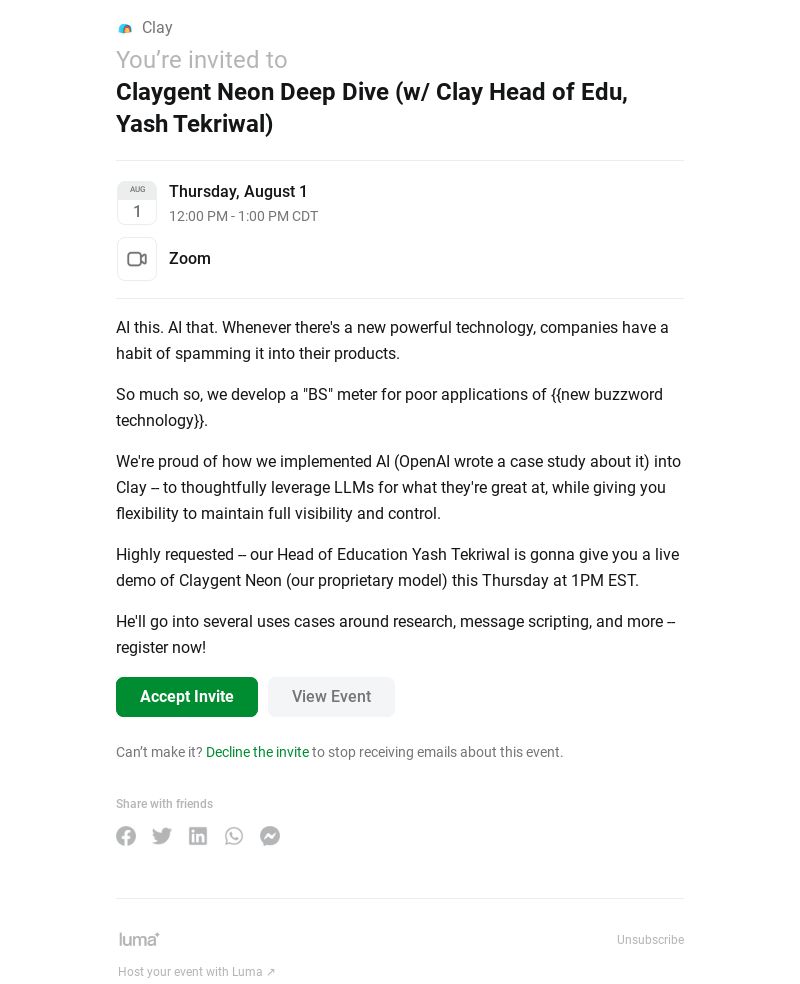Click the Zoom location label

tap(189, 259)
